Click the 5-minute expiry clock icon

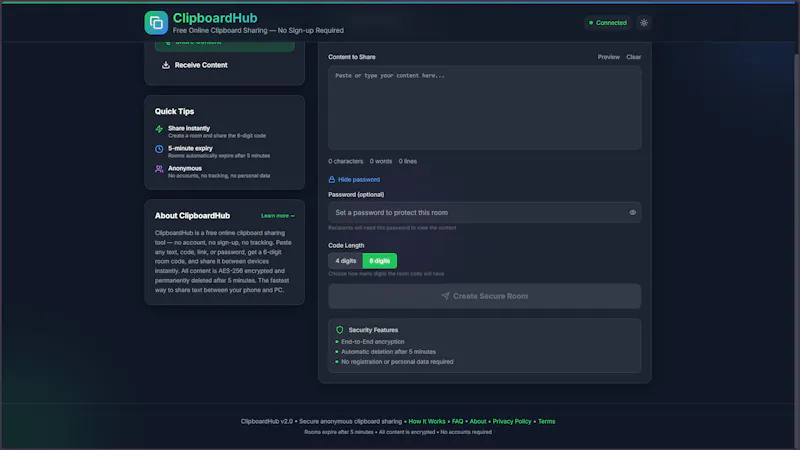[159, 149]
